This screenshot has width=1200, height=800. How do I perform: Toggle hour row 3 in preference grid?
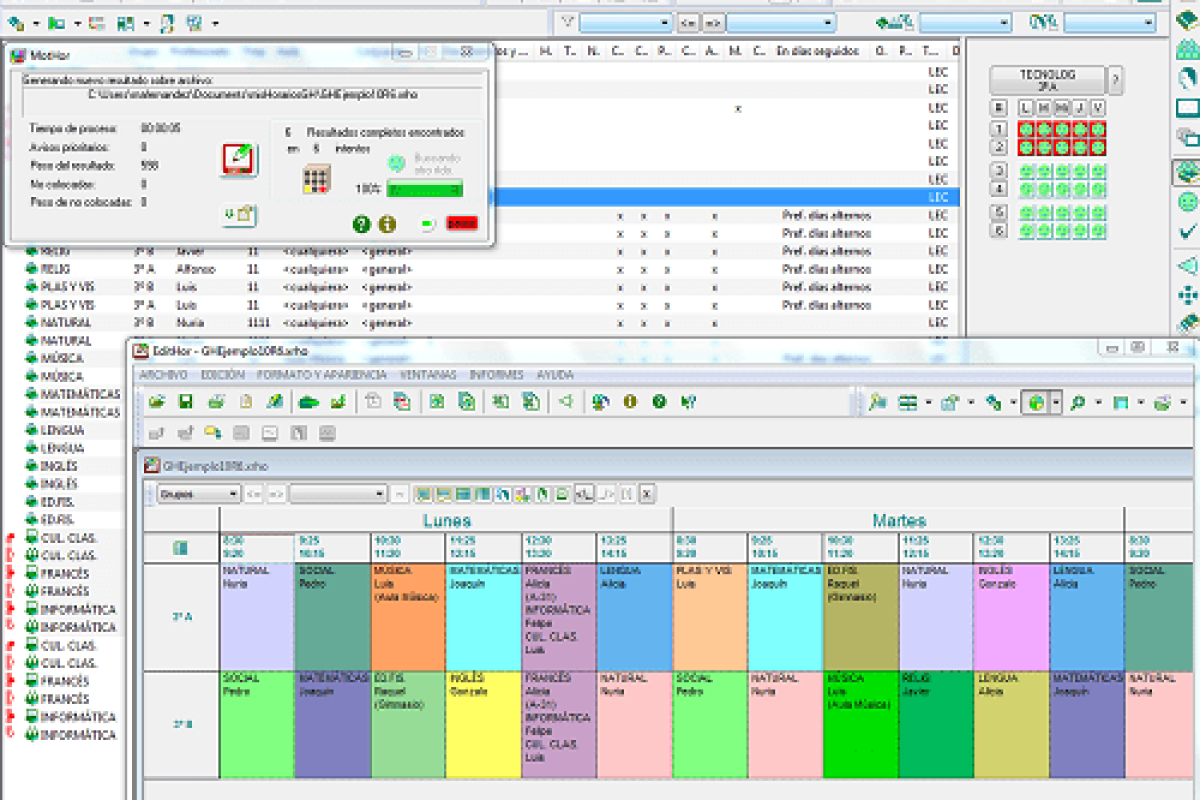[999, 171]
